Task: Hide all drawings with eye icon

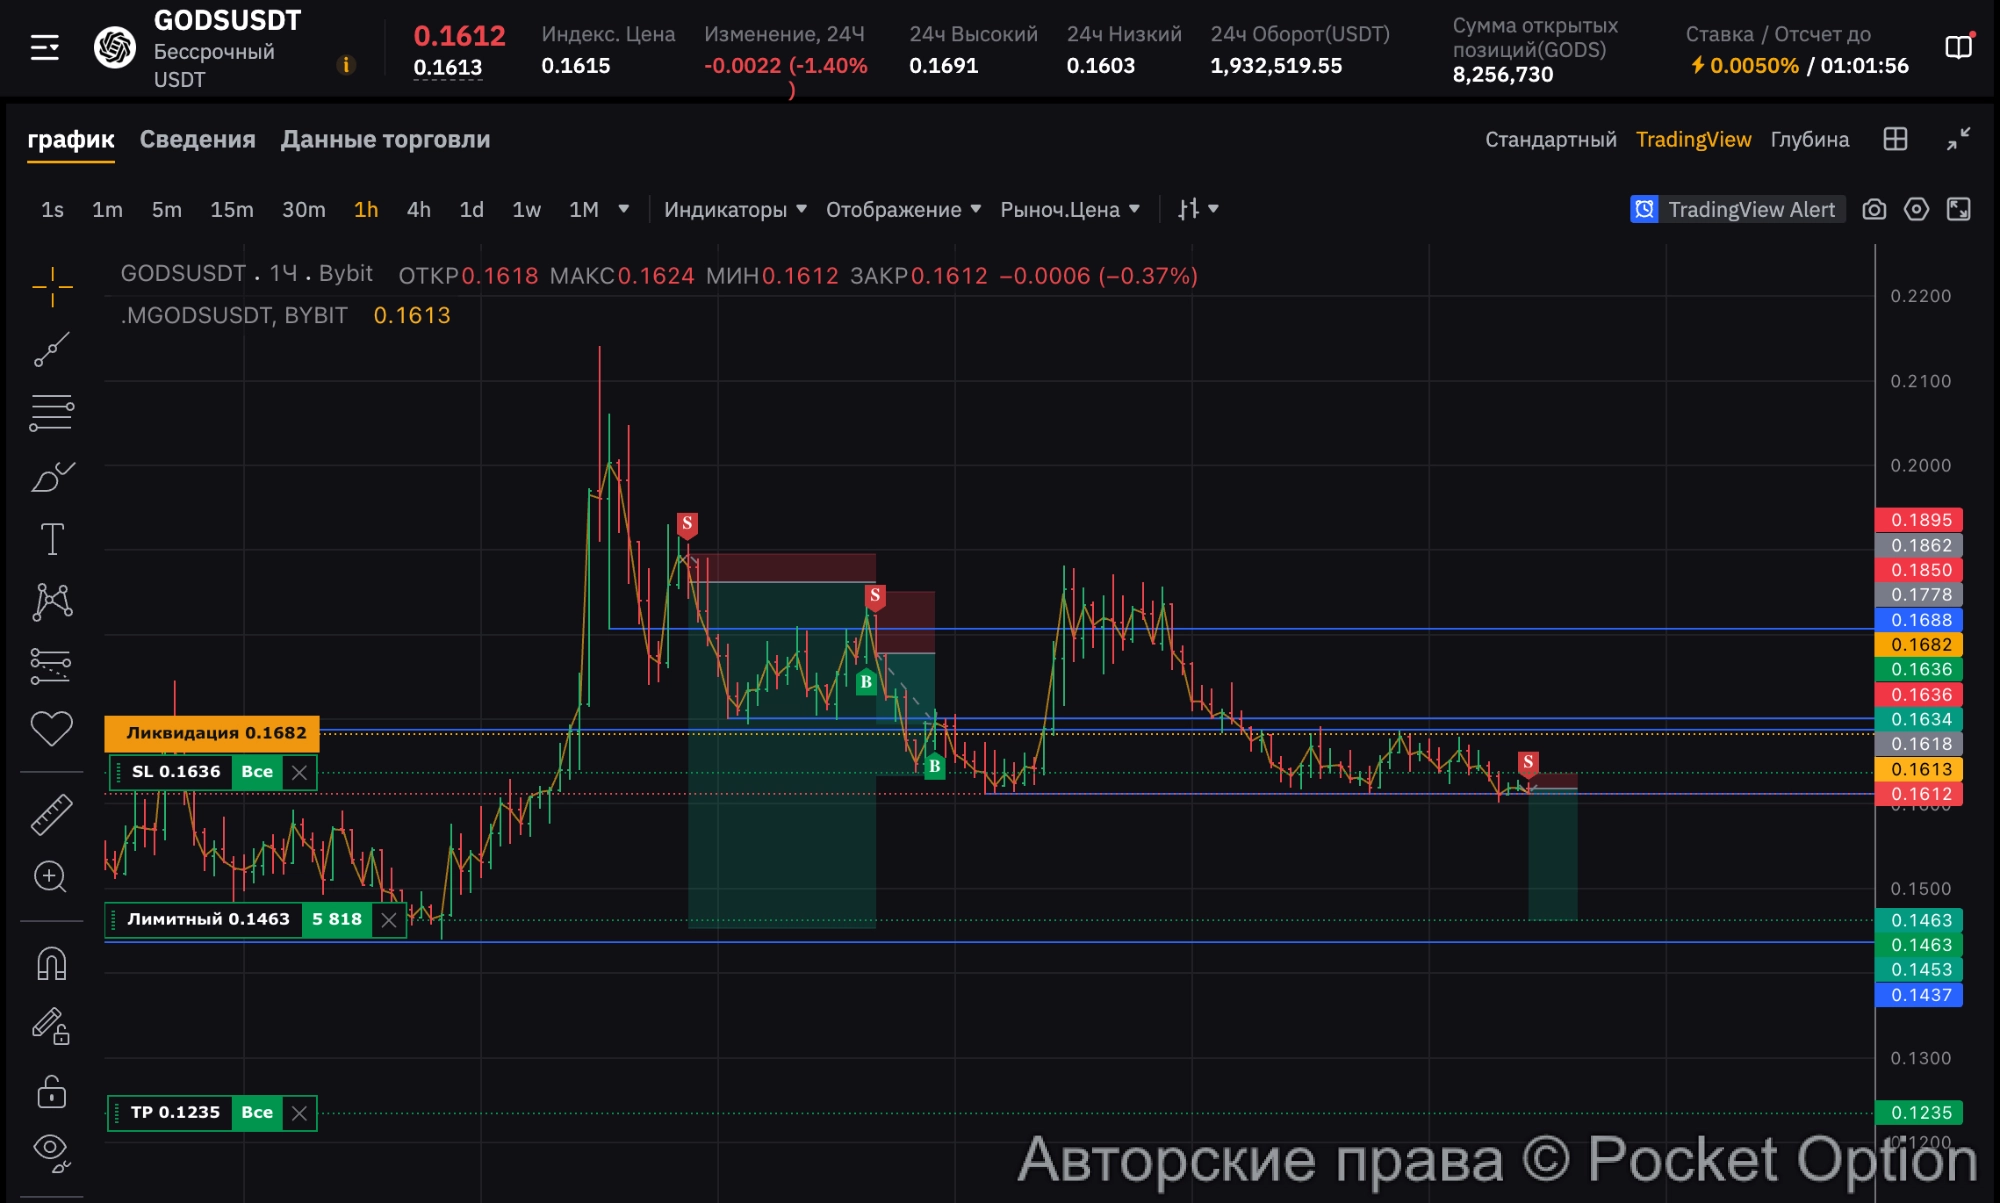Action: click(51, 1150)
